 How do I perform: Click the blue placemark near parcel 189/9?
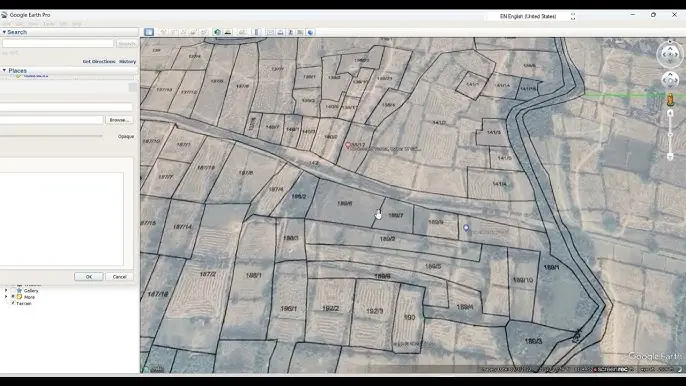click(x=466, y=228)
